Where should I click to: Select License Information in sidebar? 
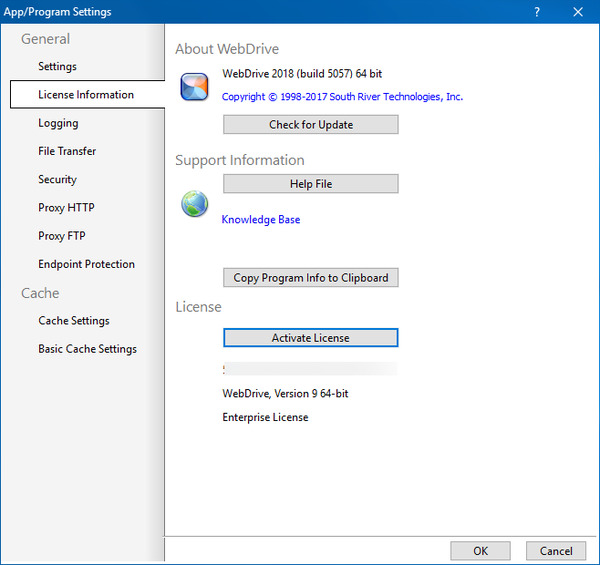tap(86, 95)
